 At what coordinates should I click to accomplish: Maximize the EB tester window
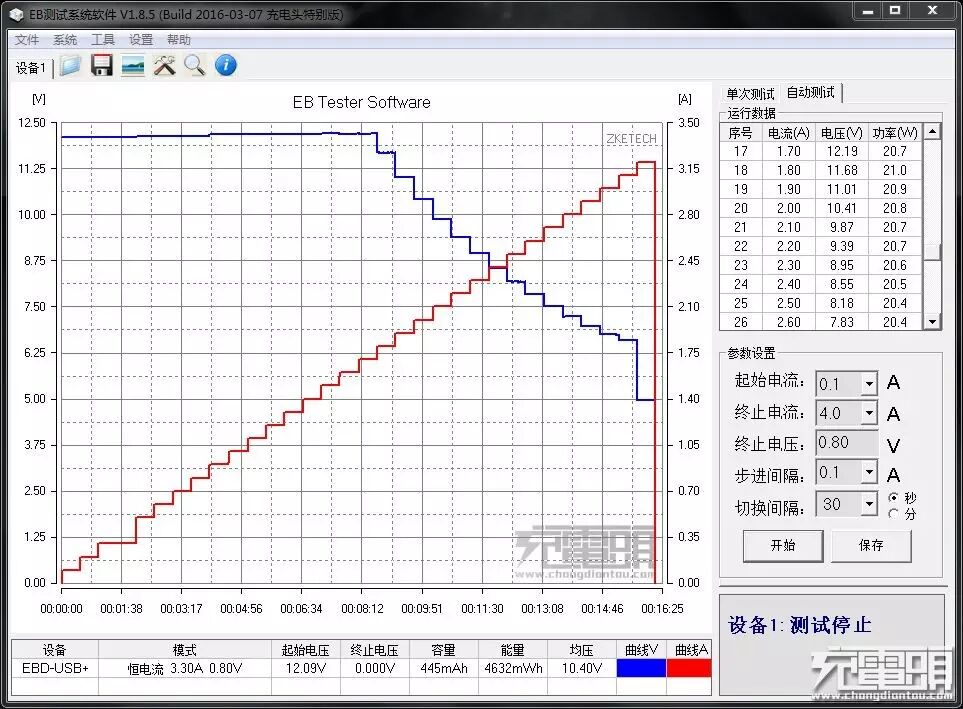[895, 10]
